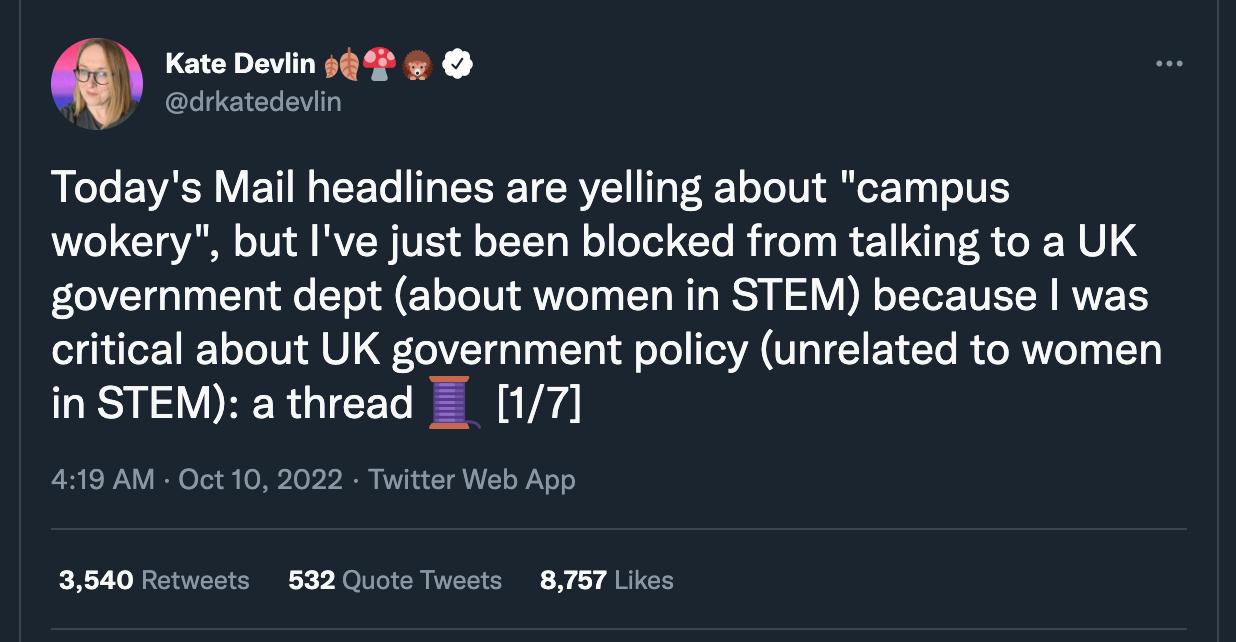Click the Twitter Web App source label
Image resolution: width=1236 pixels, height=642 pixels.
472,480
